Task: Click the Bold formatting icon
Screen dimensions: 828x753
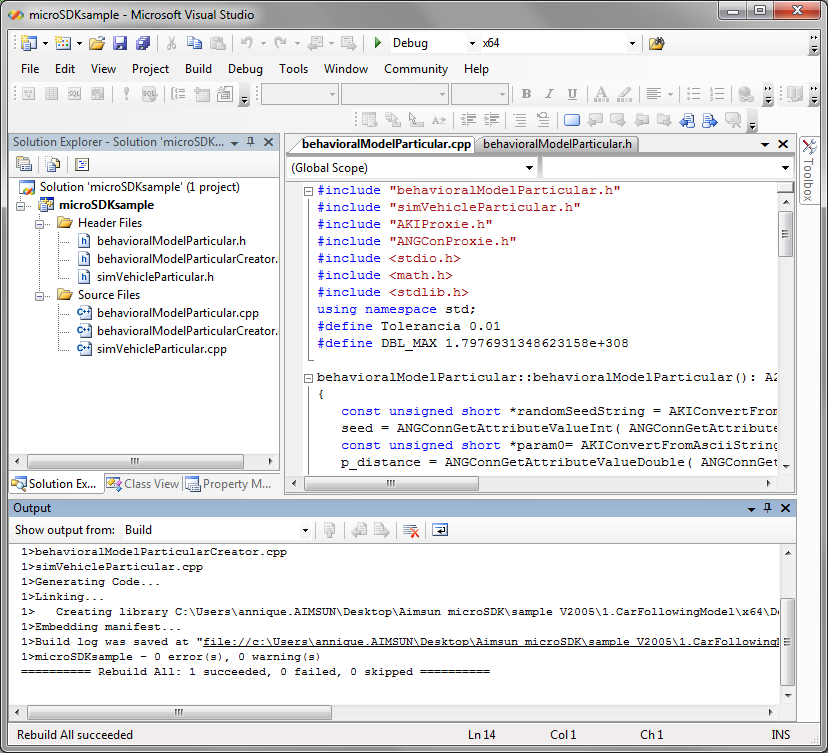Action: 526,94
